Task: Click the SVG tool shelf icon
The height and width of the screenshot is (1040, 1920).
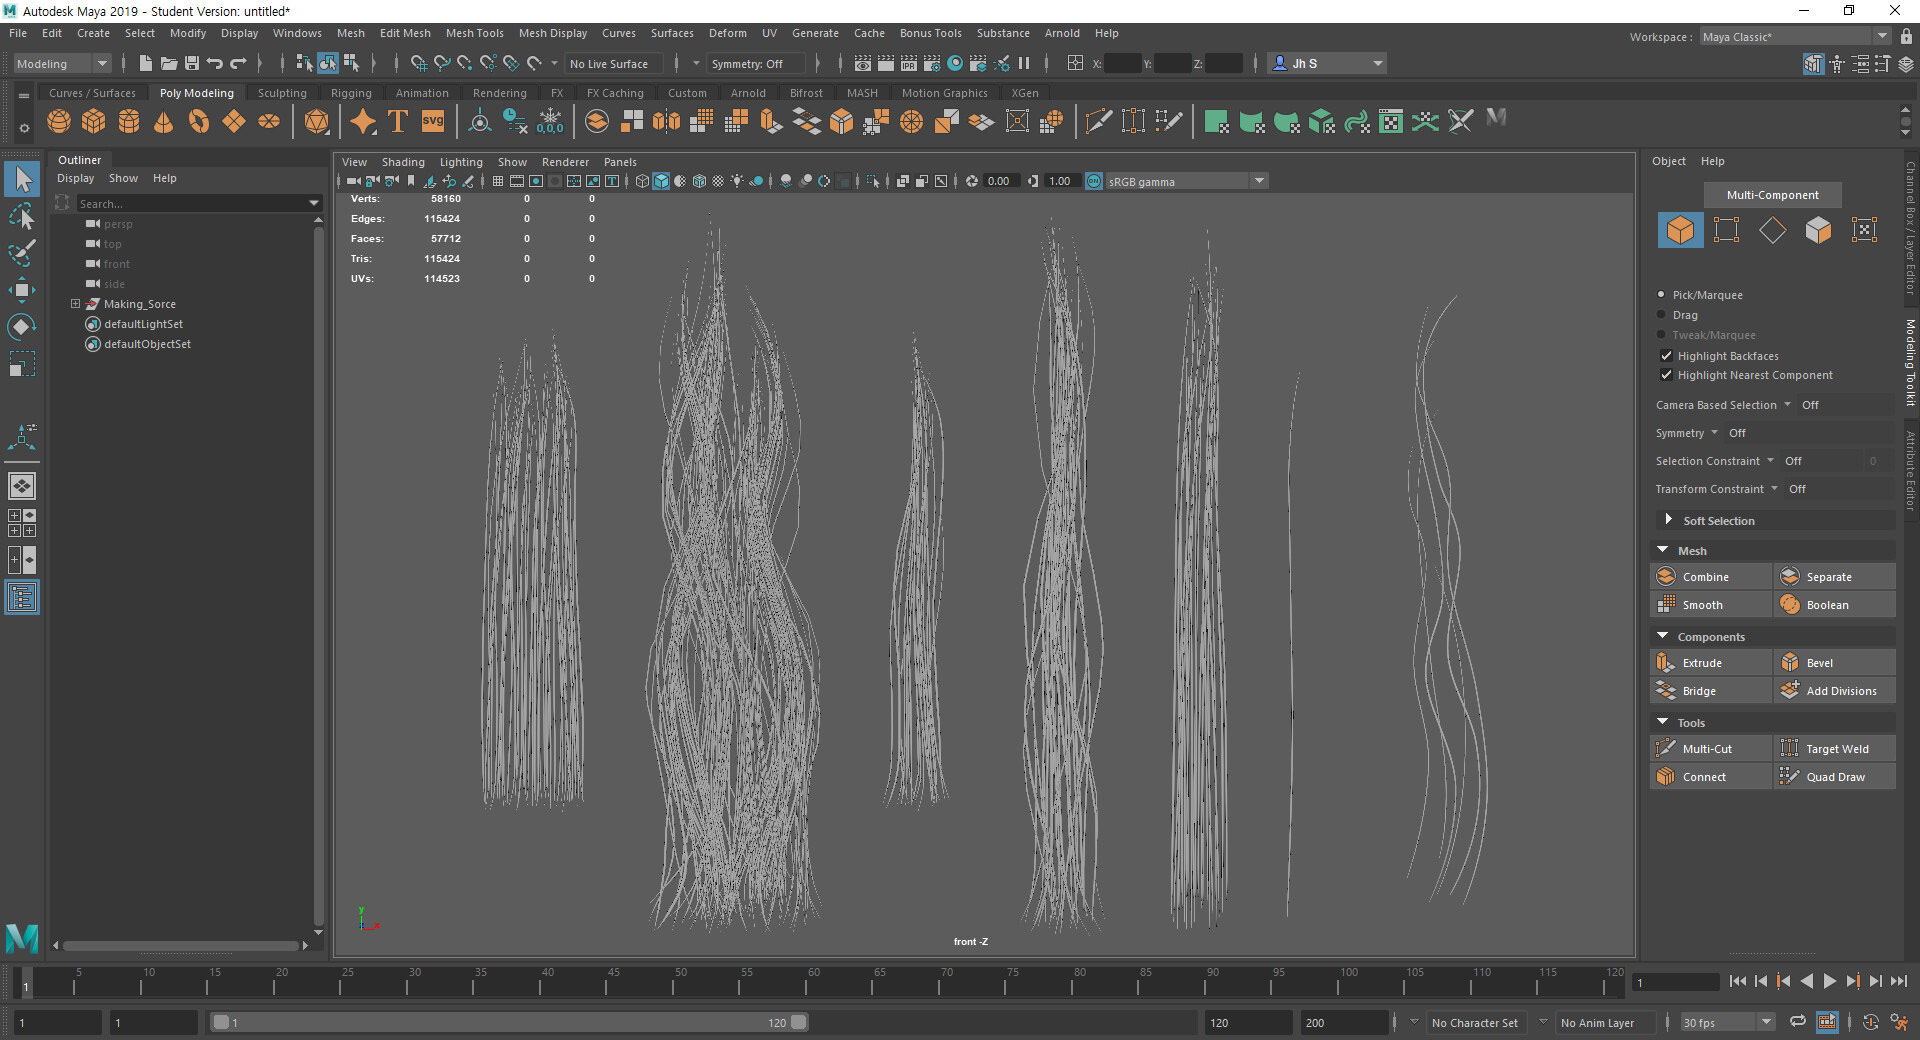Action: 432,122
